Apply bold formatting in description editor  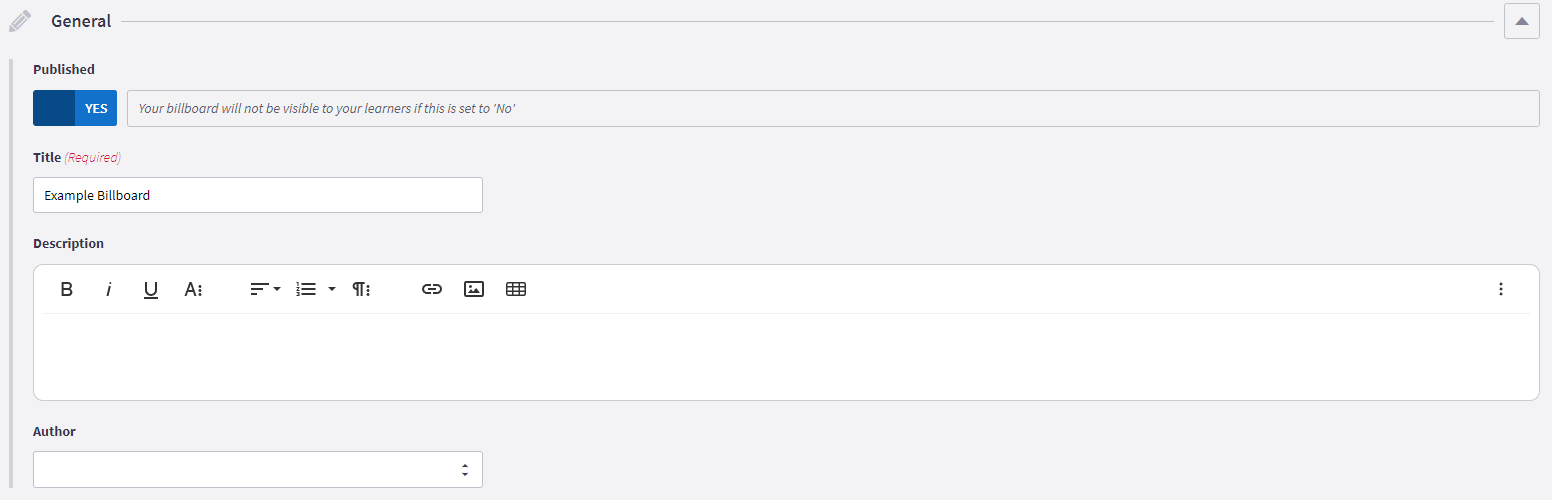67,289
